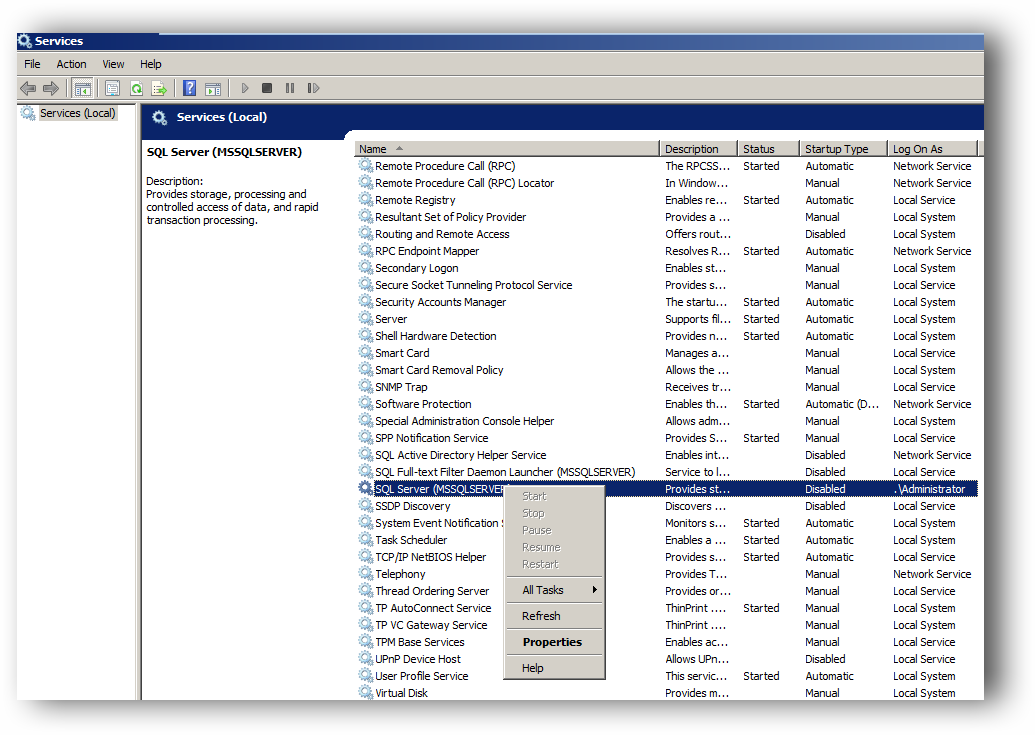The height and width of the screenshot is (735, 1035).
Task: Click the greyed Start entry in the context menu
Action: tap(554, 496)
